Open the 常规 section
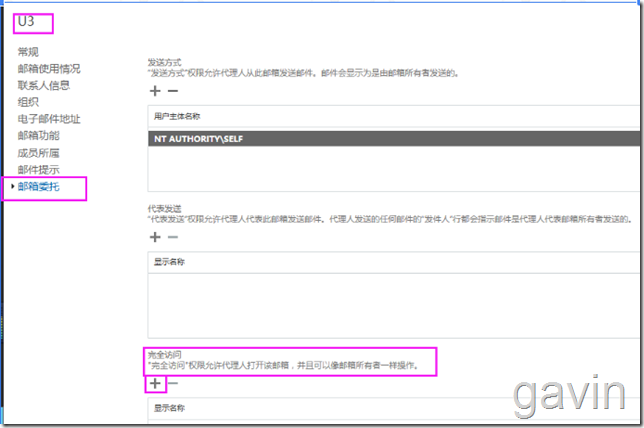The width and height of the screenshot is (644, 428). [28, 52]
